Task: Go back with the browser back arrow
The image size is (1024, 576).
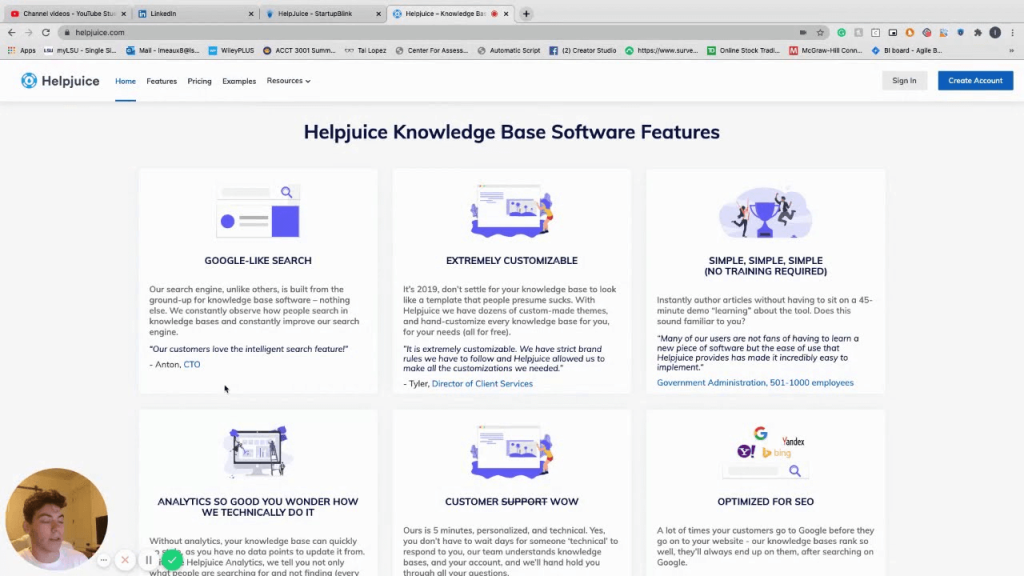Action: (x=11, y=32)
